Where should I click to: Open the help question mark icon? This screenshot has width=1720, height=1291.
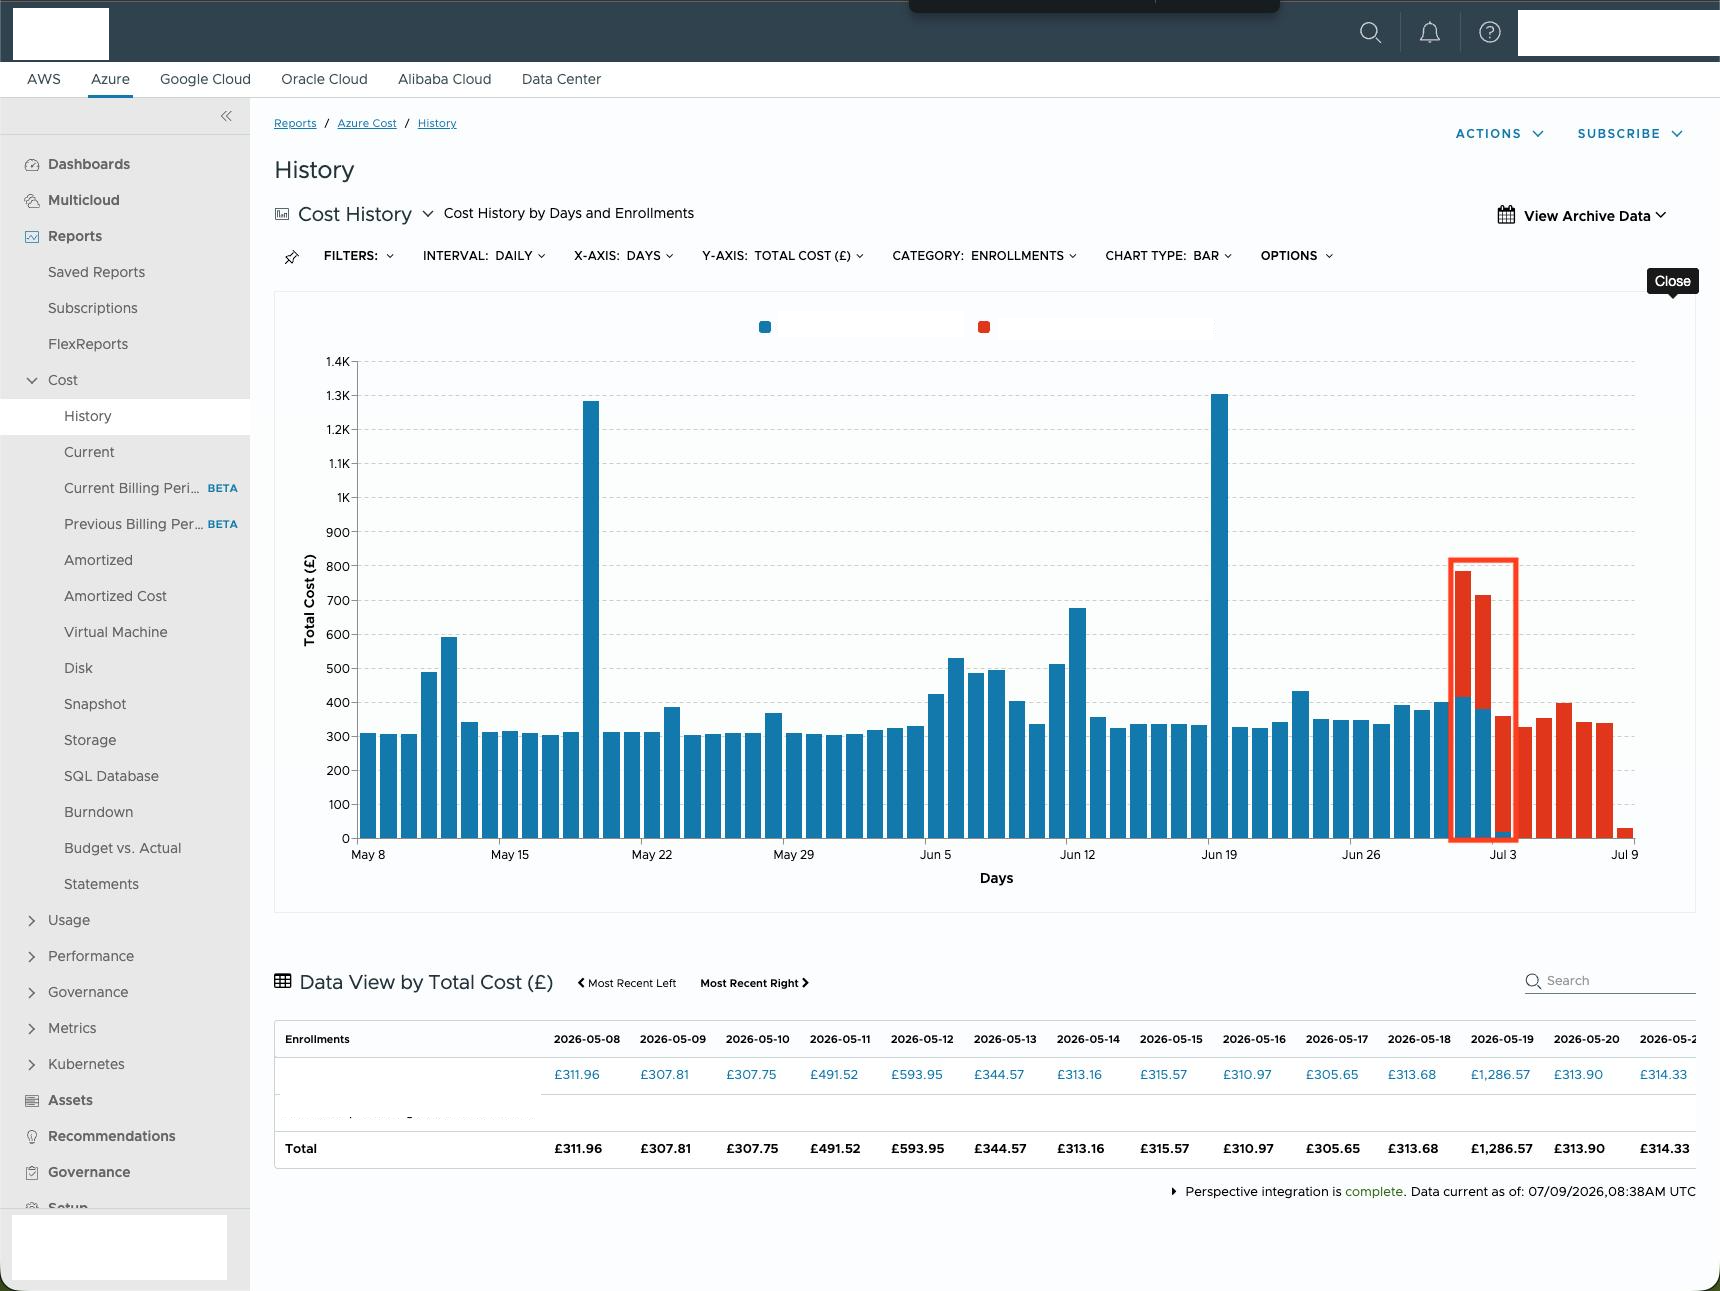pyautogui.click(x=1489, y=33)
